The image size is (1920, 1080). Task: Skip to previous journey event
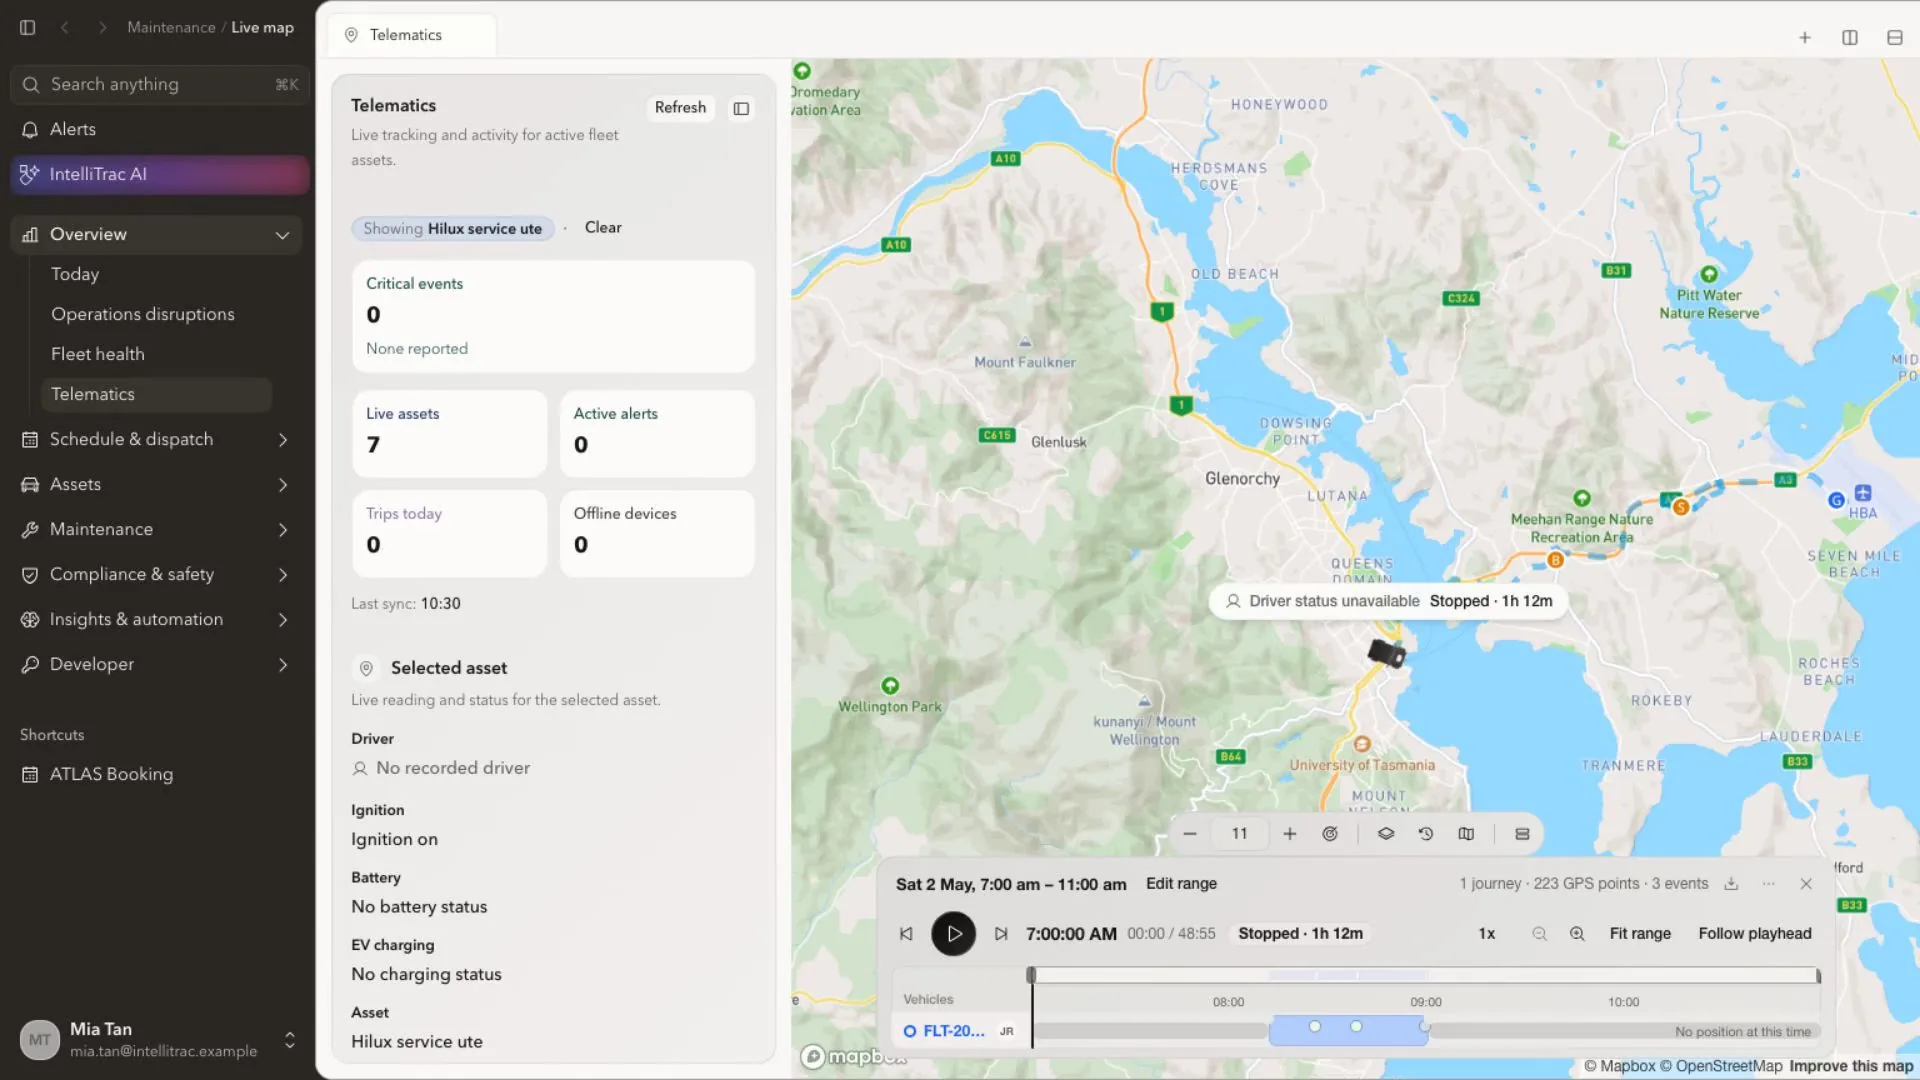[906, 934]
